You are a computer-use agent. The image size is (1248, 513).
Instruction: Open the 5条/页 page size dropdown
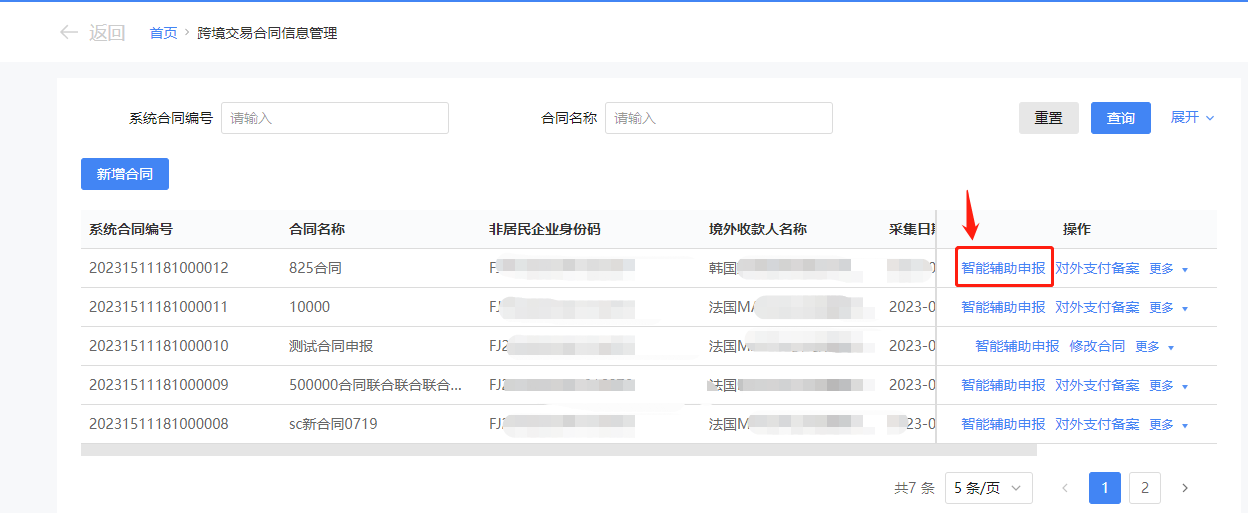pyautogui.click(x=988, y=488)
